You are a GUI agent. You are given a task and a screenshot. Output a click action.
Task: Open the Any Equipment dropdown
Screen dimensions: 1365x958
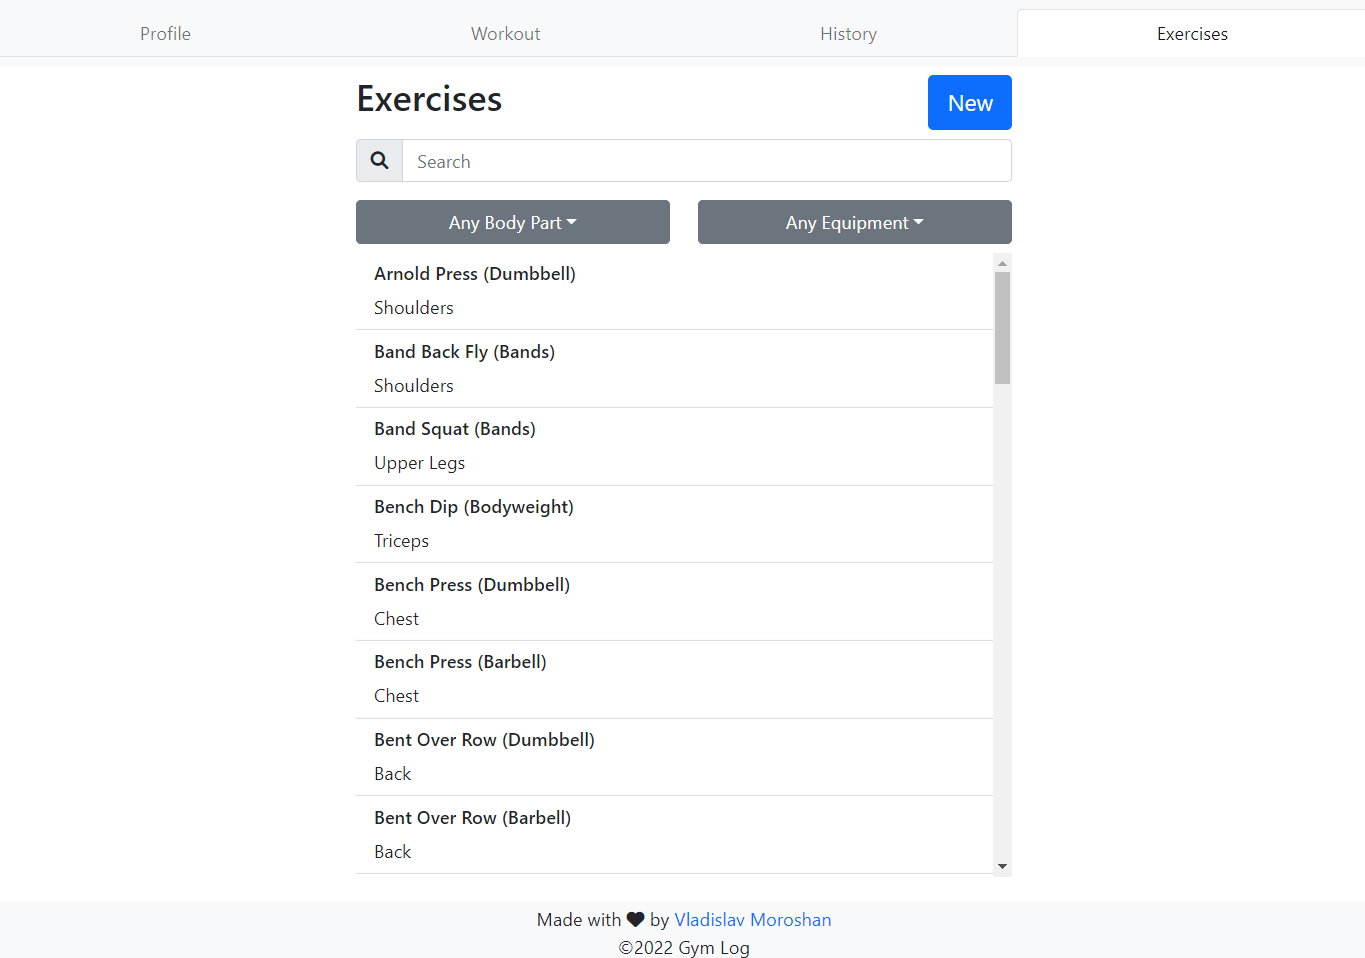tap(854, 222)
